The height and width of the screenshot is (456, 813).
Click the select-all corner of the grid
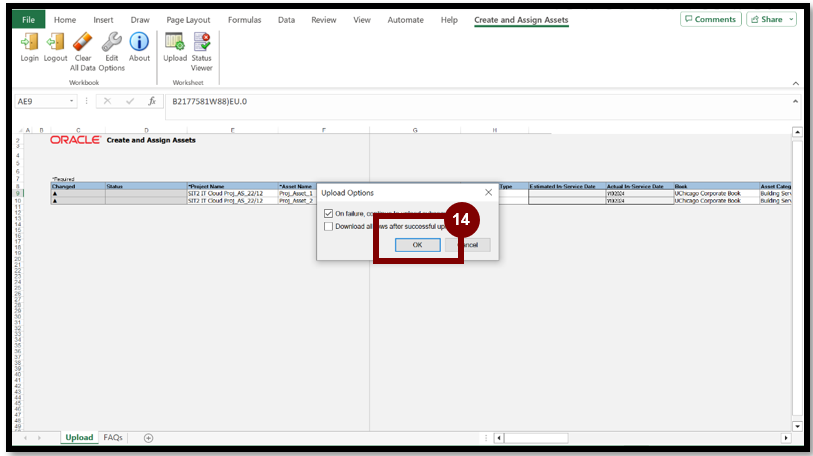tap(21, 130)
